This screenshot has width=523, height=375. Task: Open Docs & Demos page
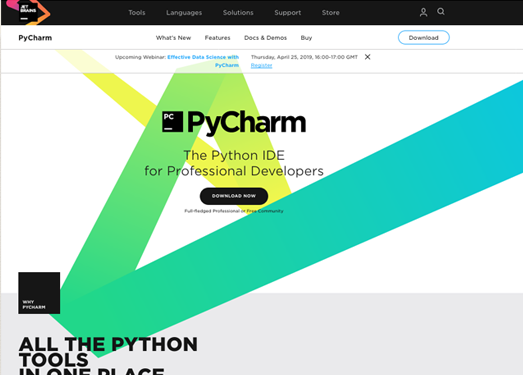click(x=266, y=38)
